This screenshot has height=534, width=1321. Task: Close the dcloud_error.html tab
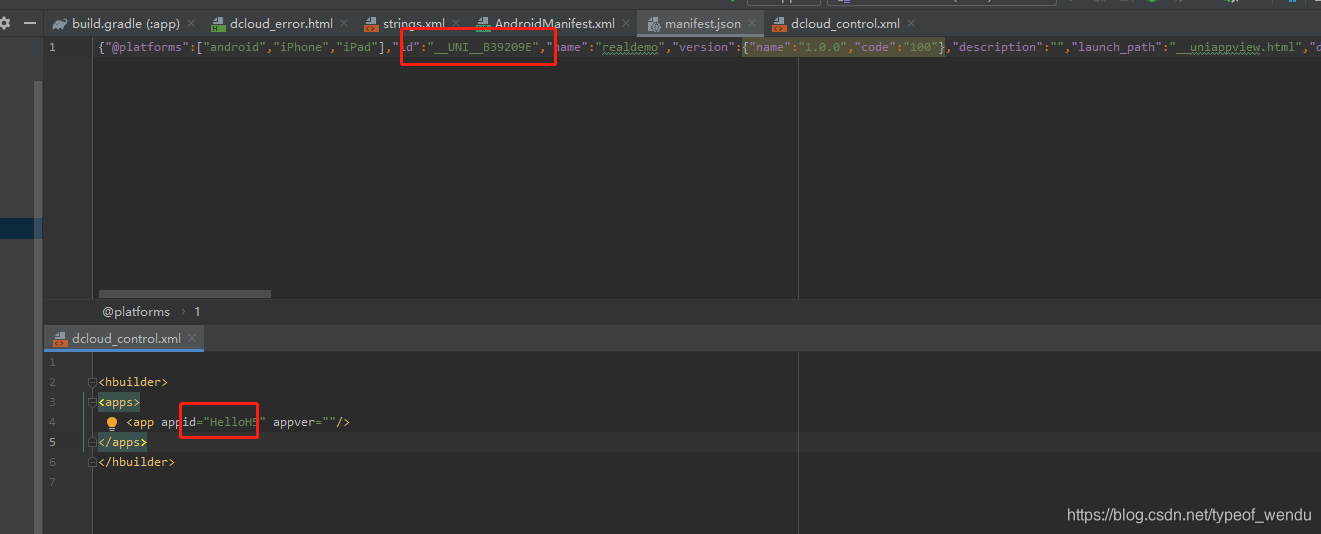[x=345, y=23]
